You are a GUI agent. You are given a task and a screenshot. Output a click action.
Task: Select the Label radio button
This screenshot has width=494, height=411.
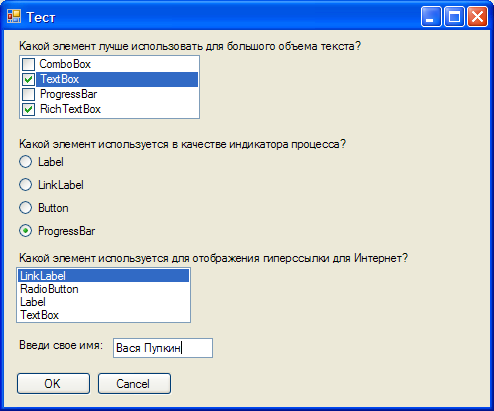point(25,162)
